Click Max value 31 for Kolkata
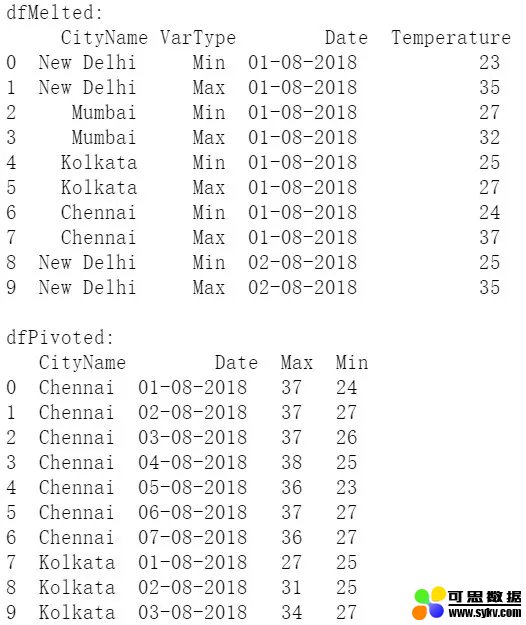 pos(291,588)
